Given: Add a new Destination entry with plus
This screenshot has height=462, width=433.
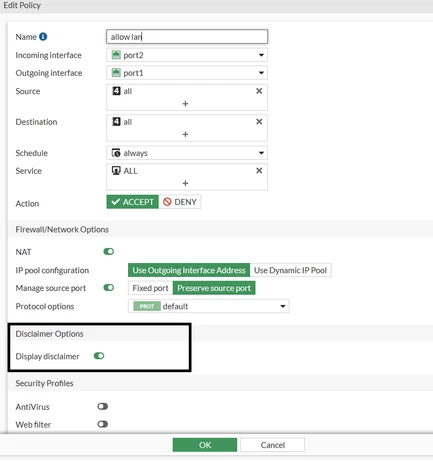Looking at the screenshot, I should click(185, 134).
